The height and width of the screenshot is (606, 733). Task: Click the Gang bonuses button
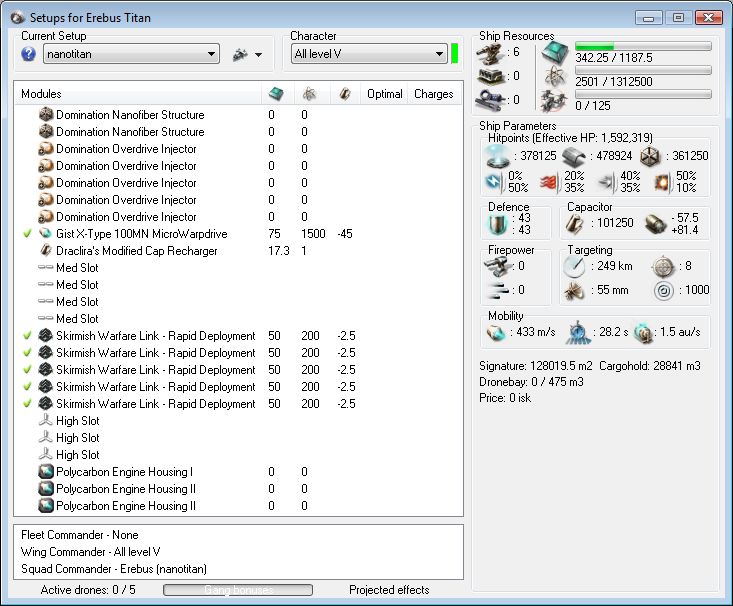tap(238, 590)
